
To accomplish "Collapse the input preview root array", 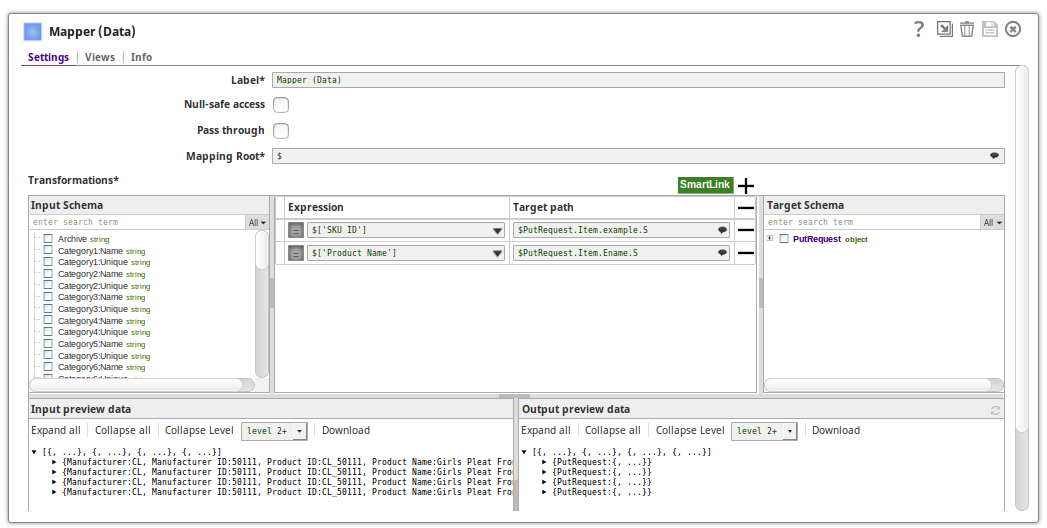I will click(34, 452).
